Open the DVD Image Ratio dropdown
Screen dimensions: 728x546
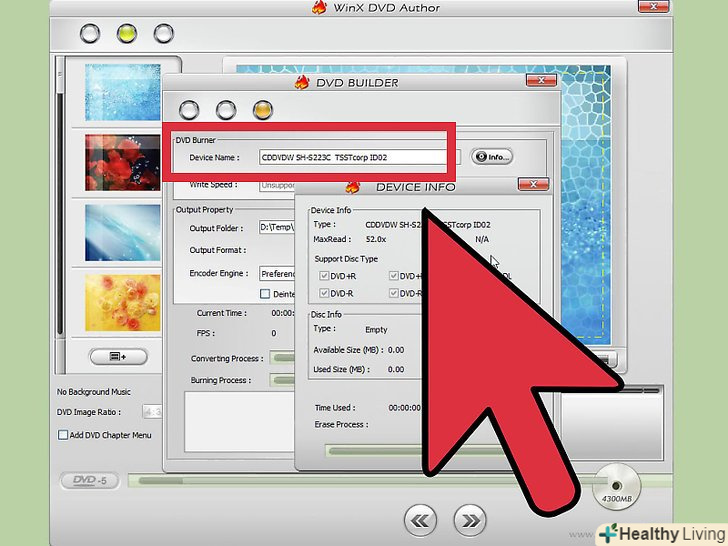[152, 412]
